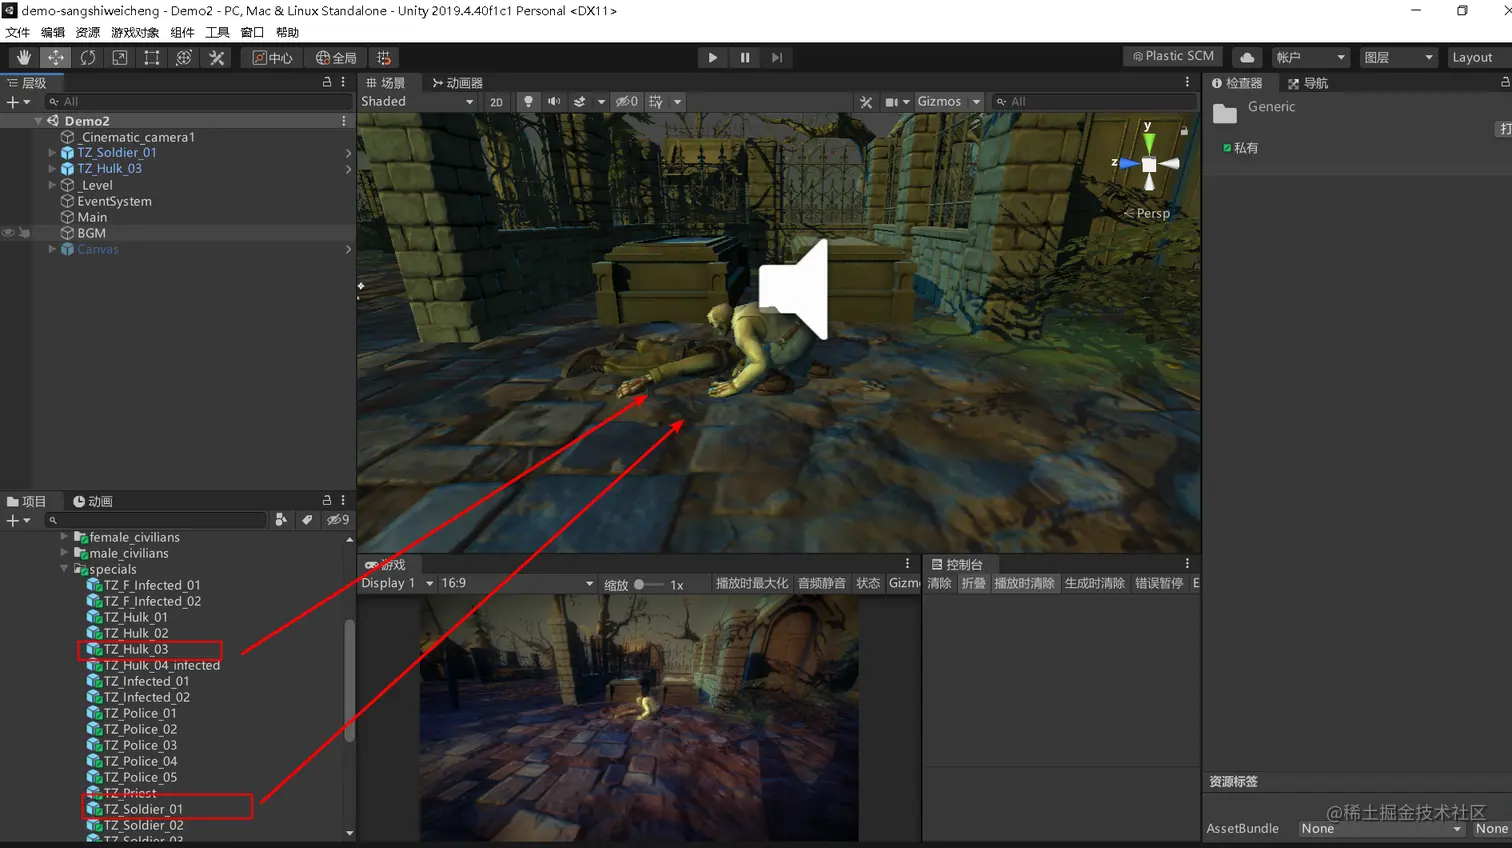The image size is (1512, 848).
Task: Step one frame forward
Action: (x=777, y=58)
